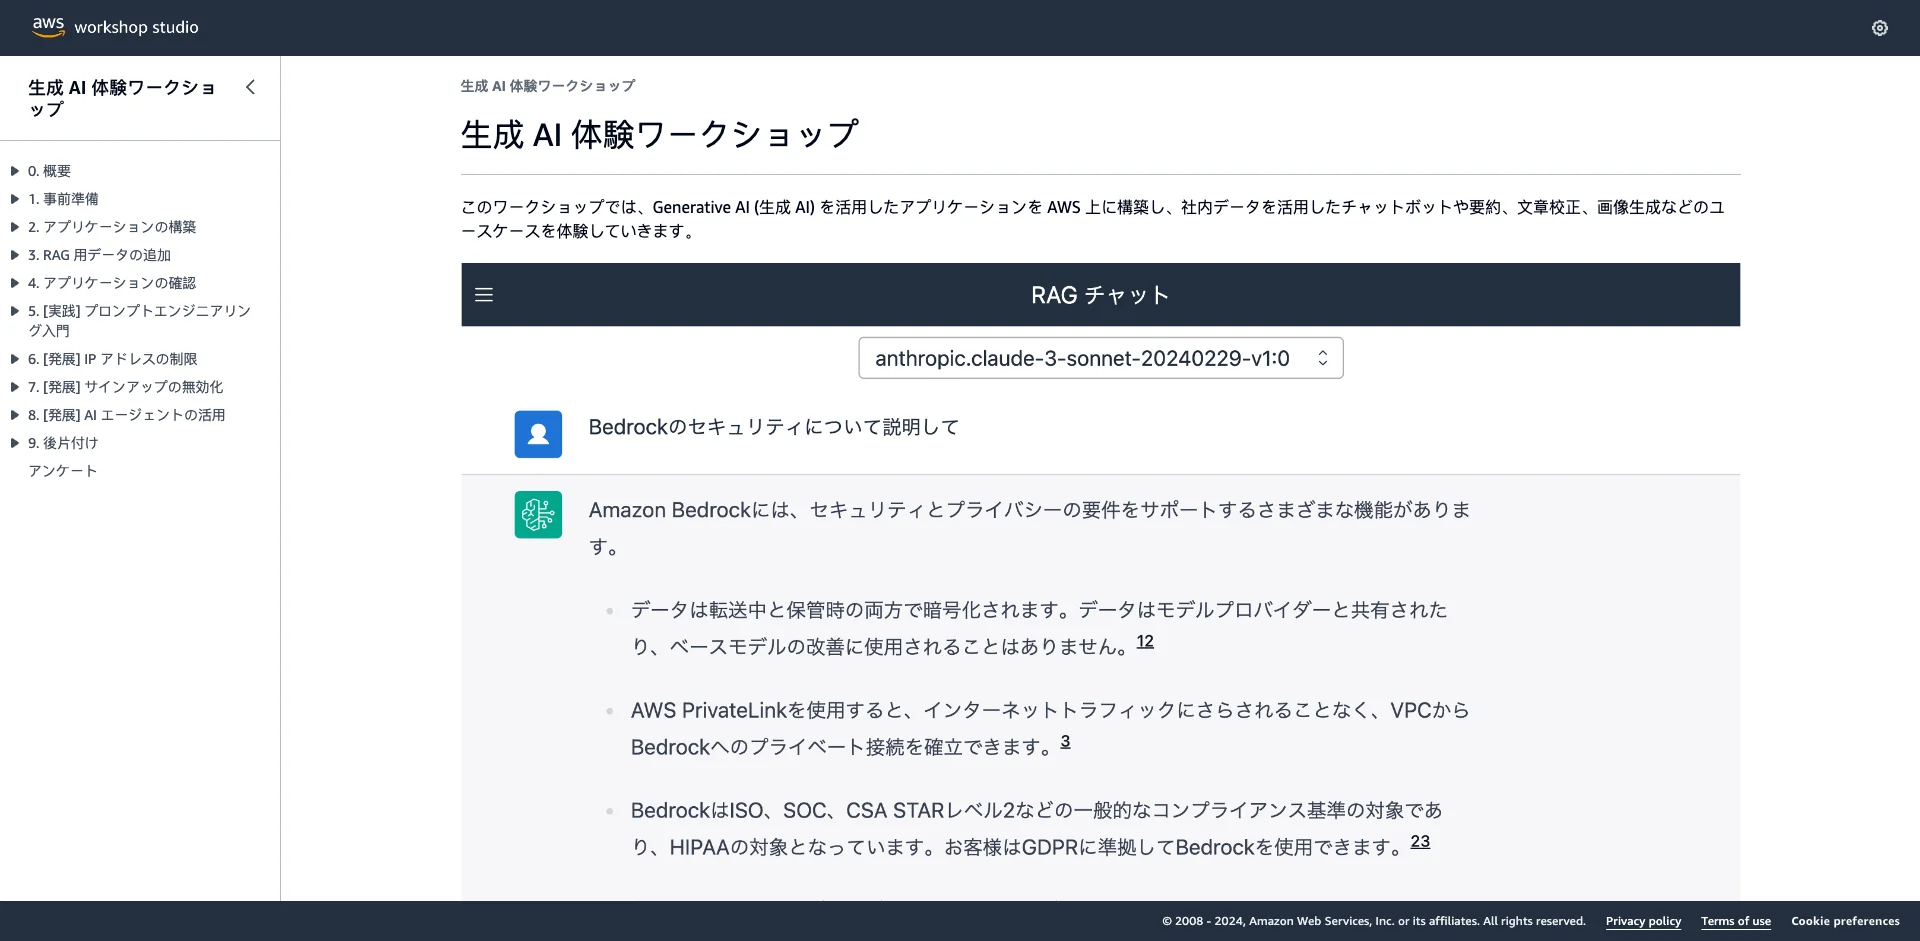Expand 8. [発展] AI エージェントの活用 triangle
1920x941 pixels.
(x=15, y=415)
